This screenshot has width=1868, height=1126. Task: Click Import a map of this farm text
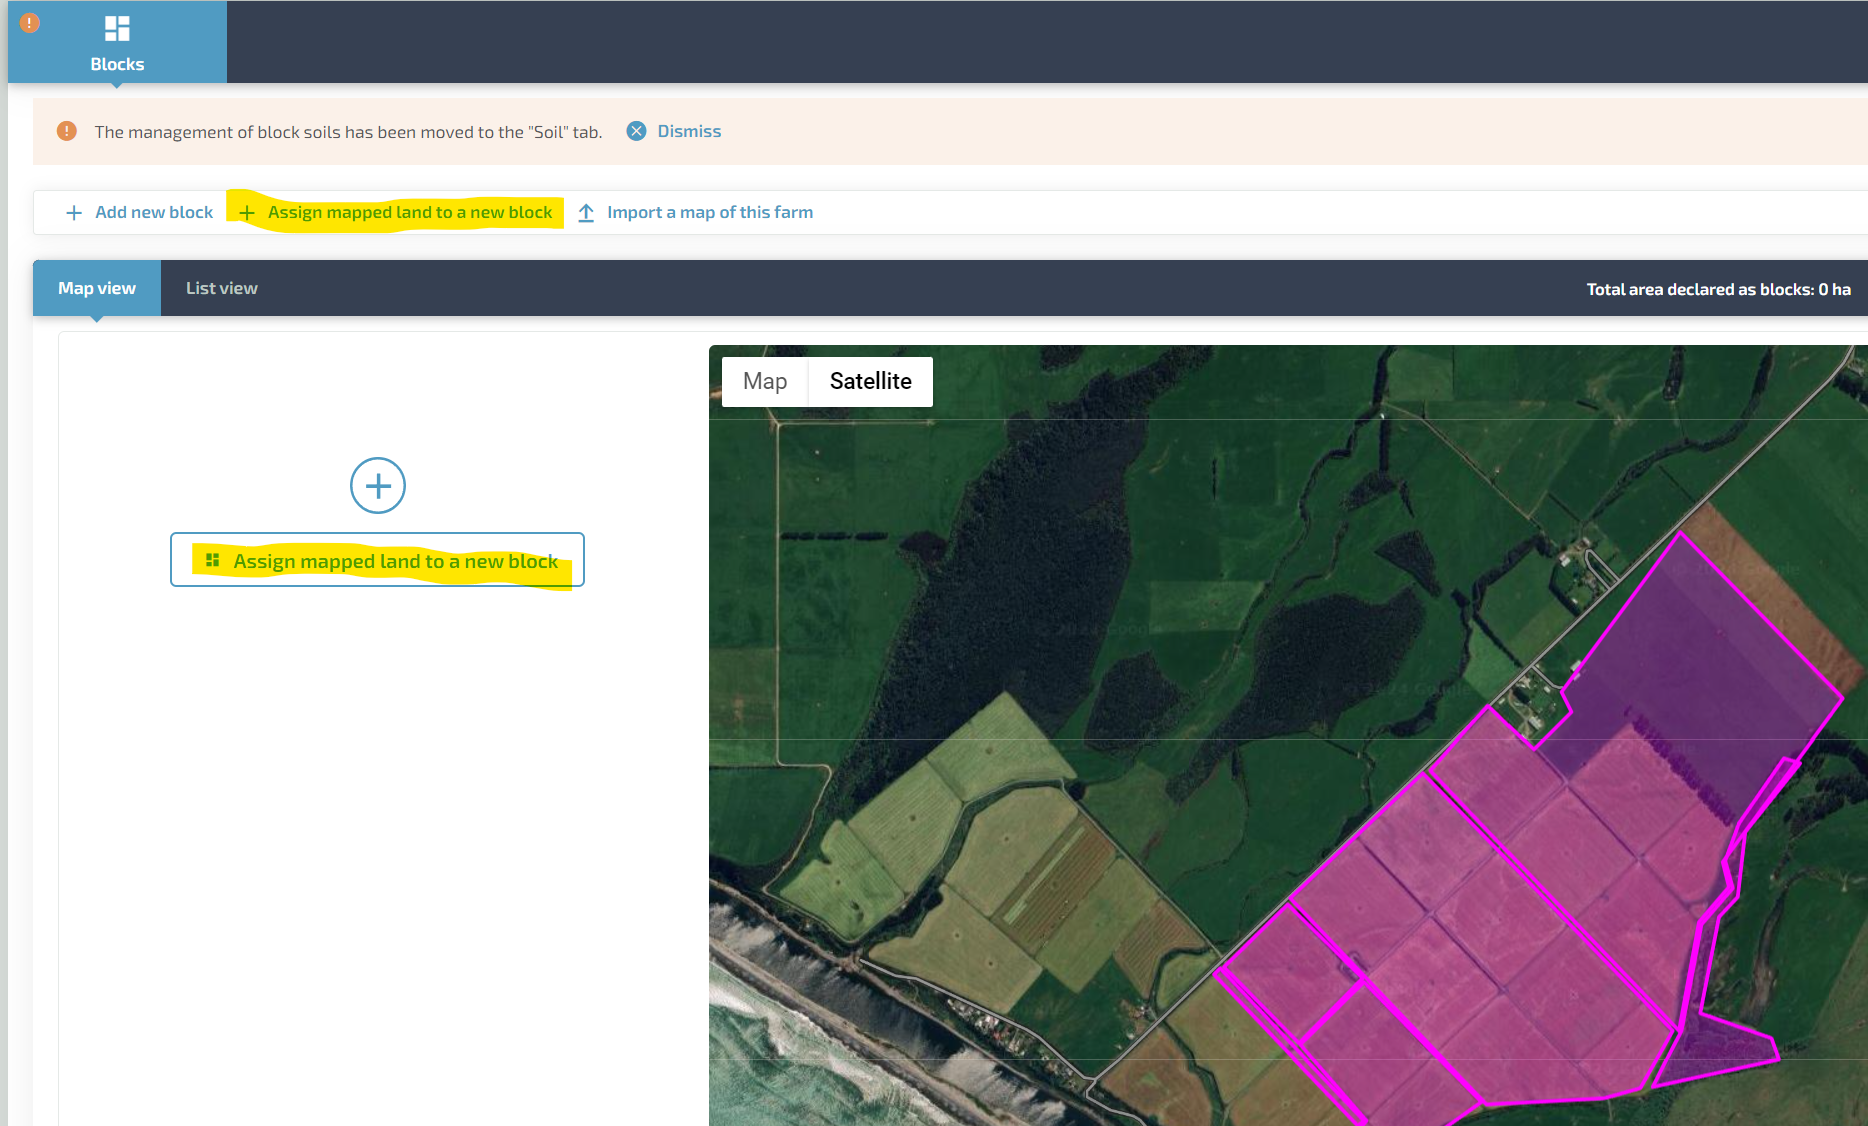[710, 212]
